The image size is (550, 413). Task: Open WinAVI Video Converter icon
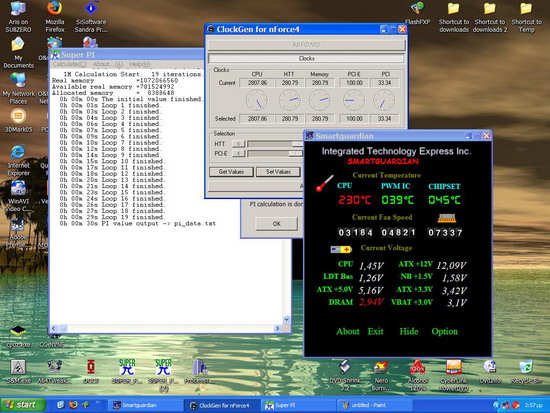[18, 196]
